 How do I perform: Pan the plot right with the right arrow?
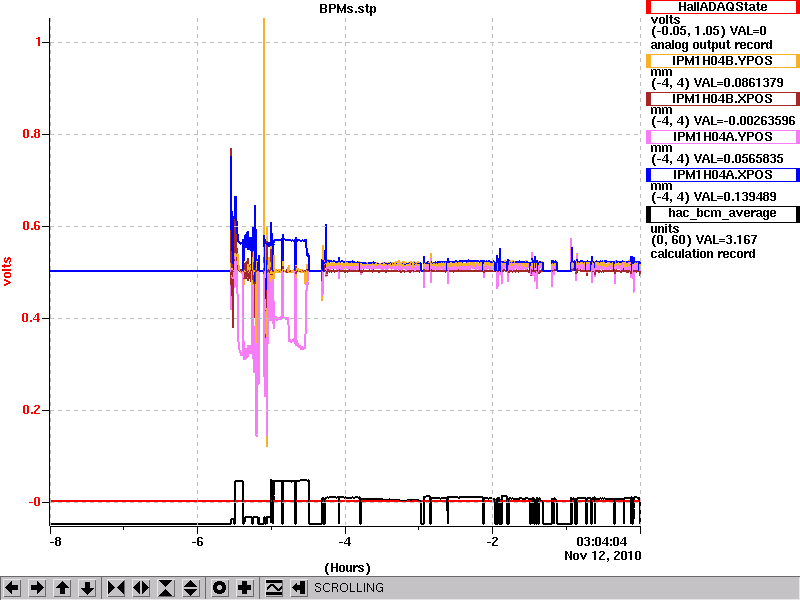tap(37, 588)
